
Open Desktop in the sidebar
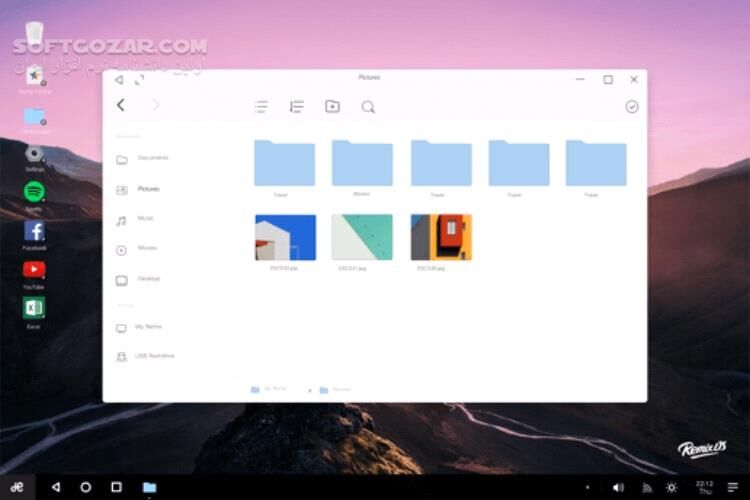click(x=138, y=280)
